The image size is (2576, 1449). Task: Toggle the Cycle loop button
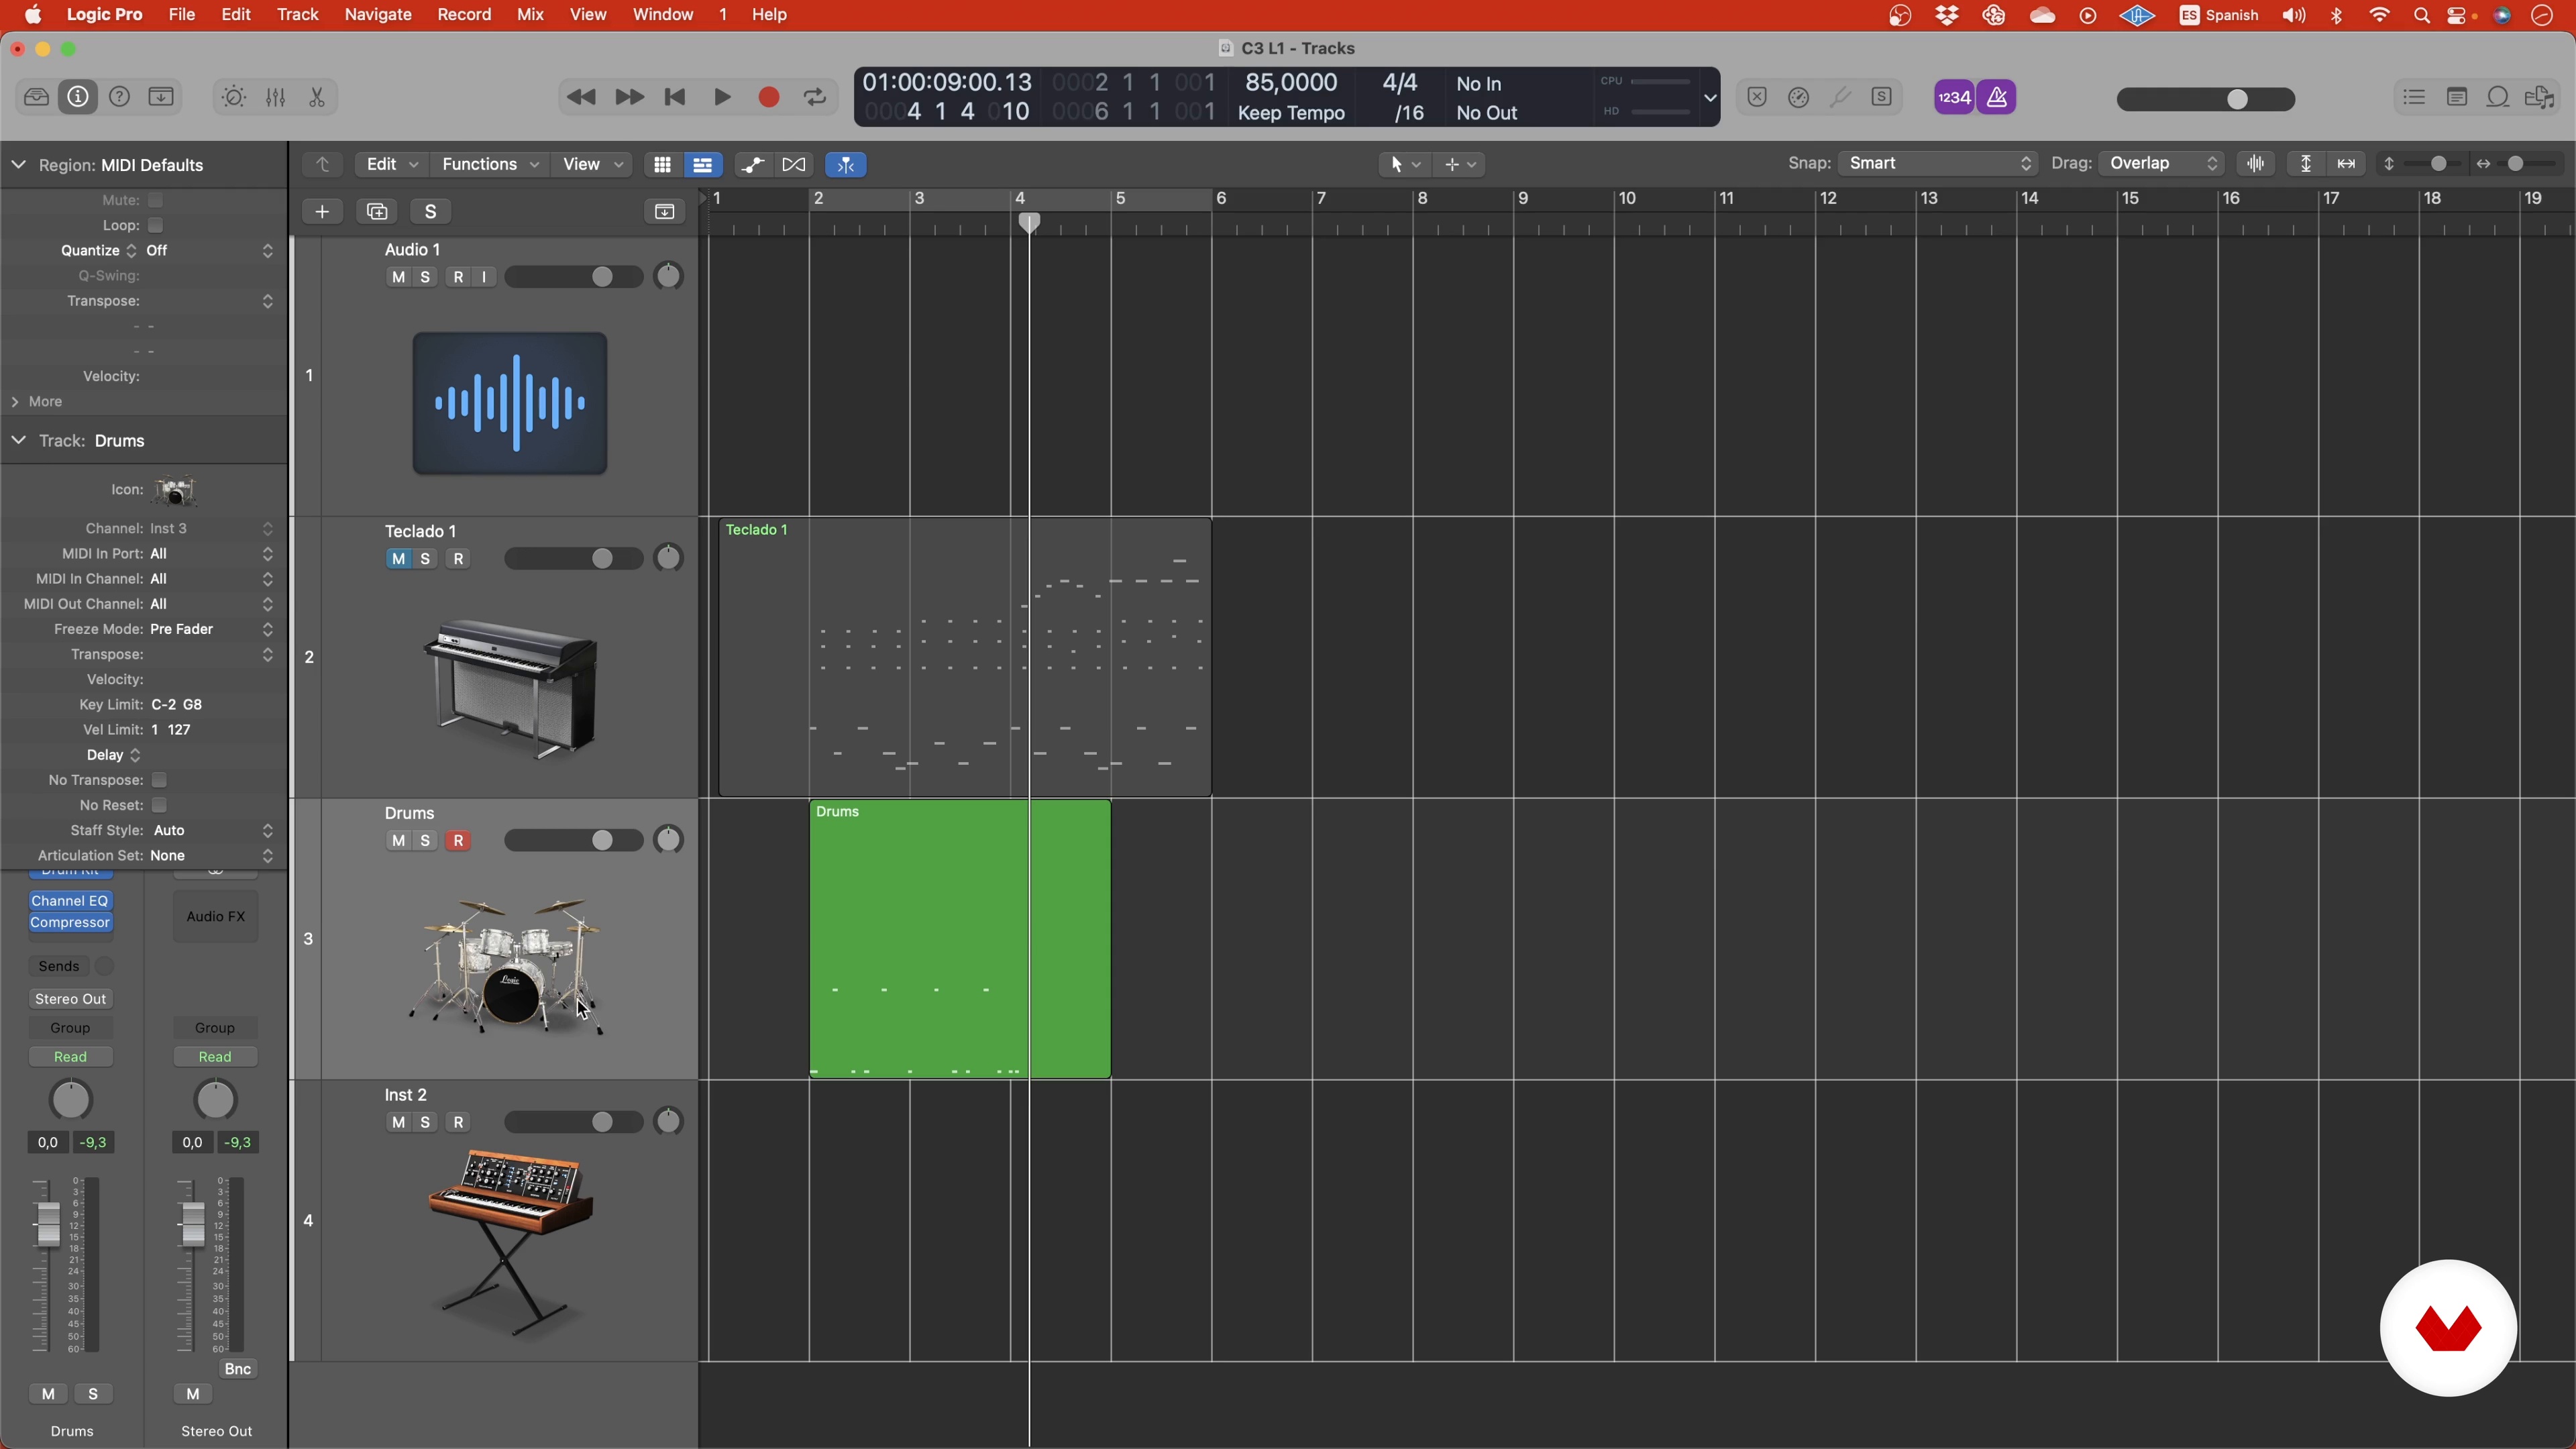(815, 97)
